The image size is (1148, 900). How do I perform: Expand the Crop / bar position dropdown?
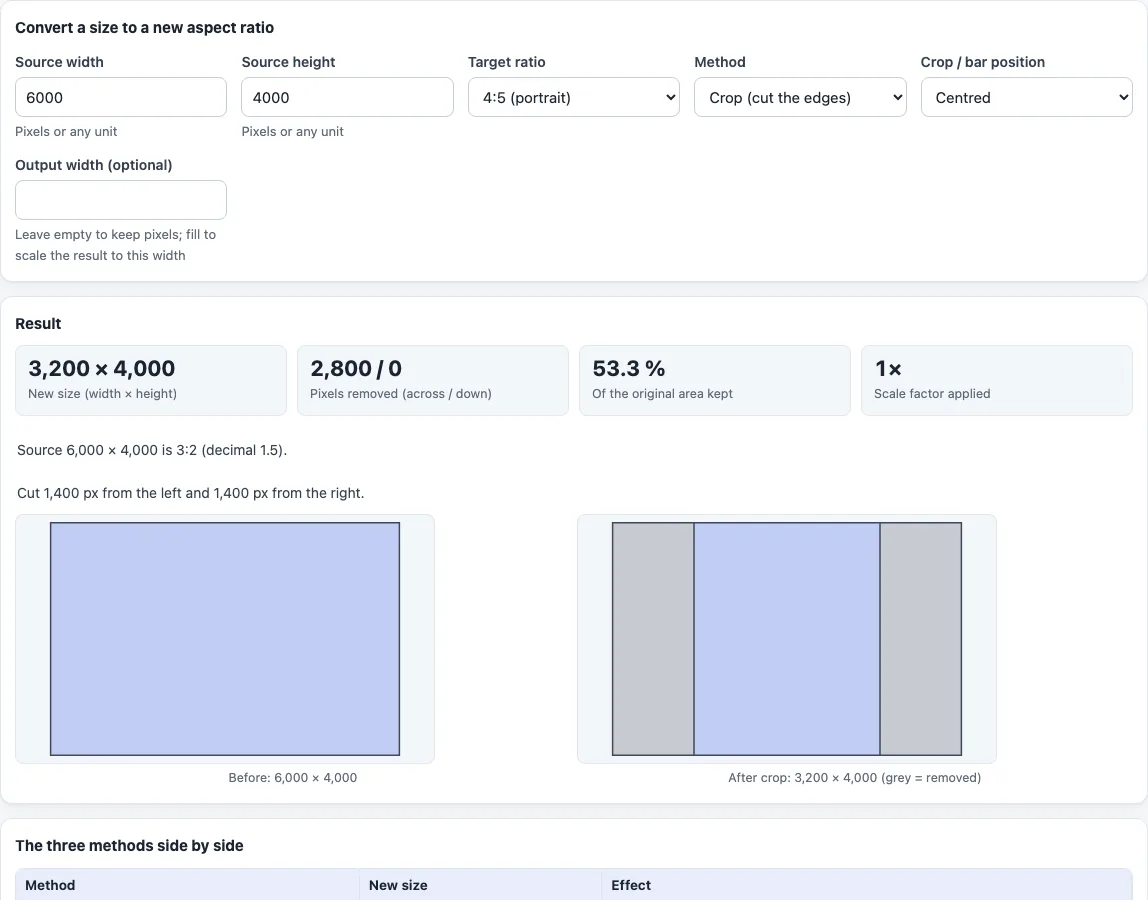pos(1026,97)
